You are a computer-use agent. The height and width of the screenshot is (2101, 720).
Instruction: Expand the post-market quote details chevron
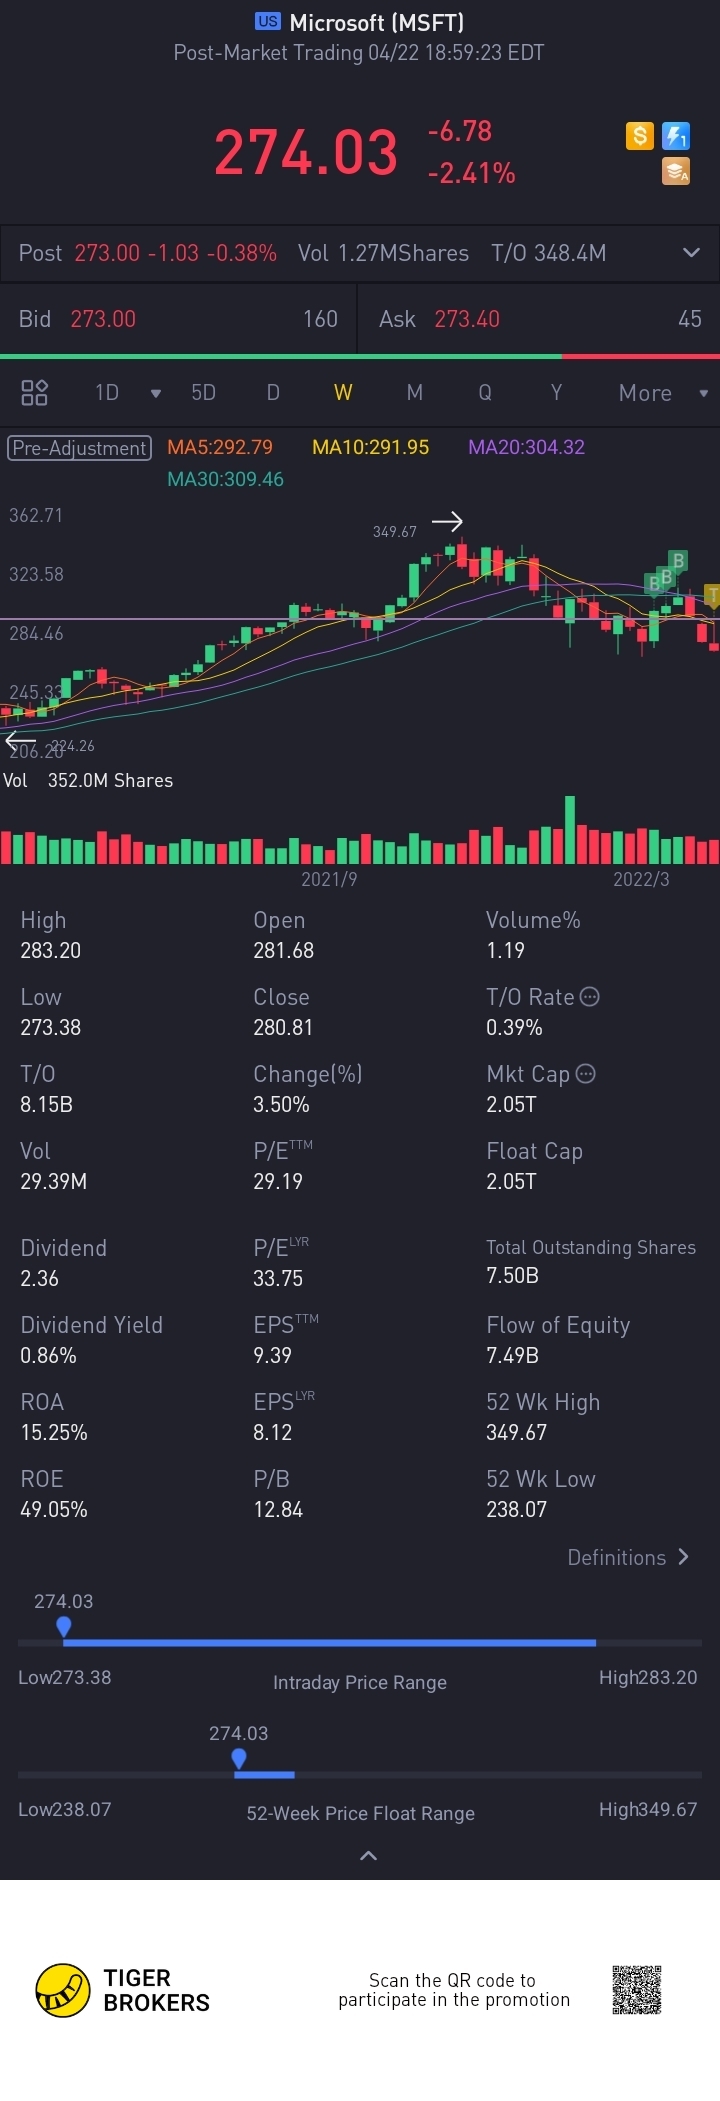pyautogui.click(x=691, y=253)
